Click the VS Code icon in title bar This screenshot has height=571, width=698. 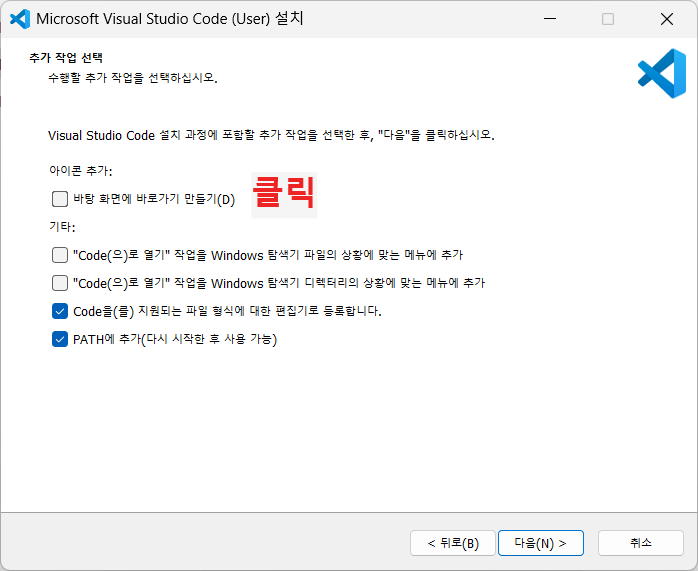point(20,19)
